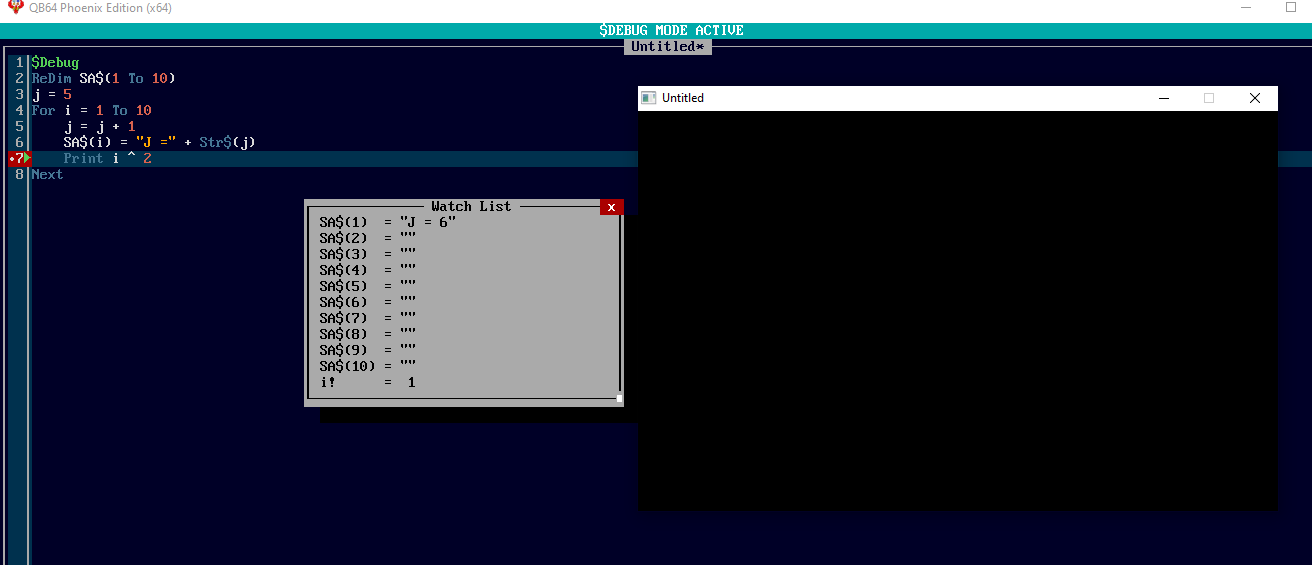Select watch entry SA$(10)

[x=368, y=366]
